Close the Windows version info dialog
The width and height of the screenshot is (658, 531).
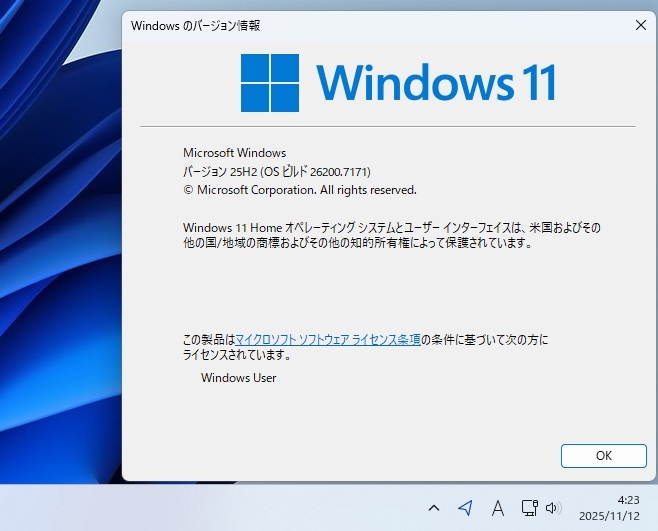click(640, 26)
